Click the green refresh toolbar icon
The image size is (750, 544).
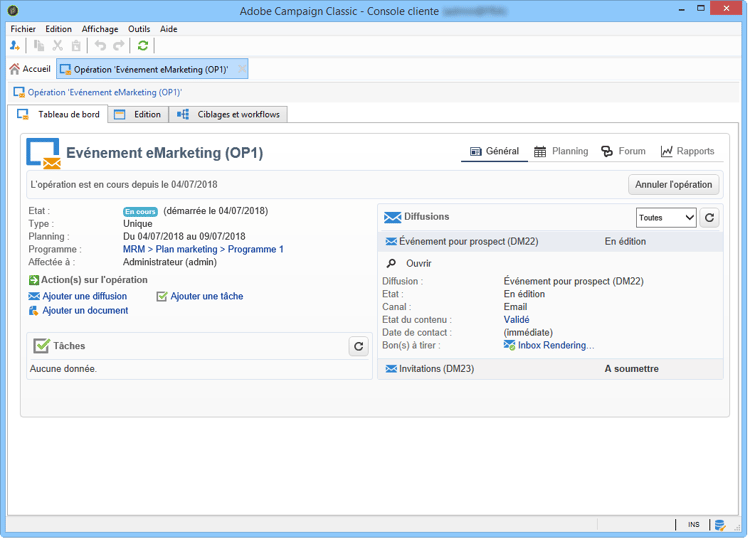pyautogui.click(x=143, y=45)
